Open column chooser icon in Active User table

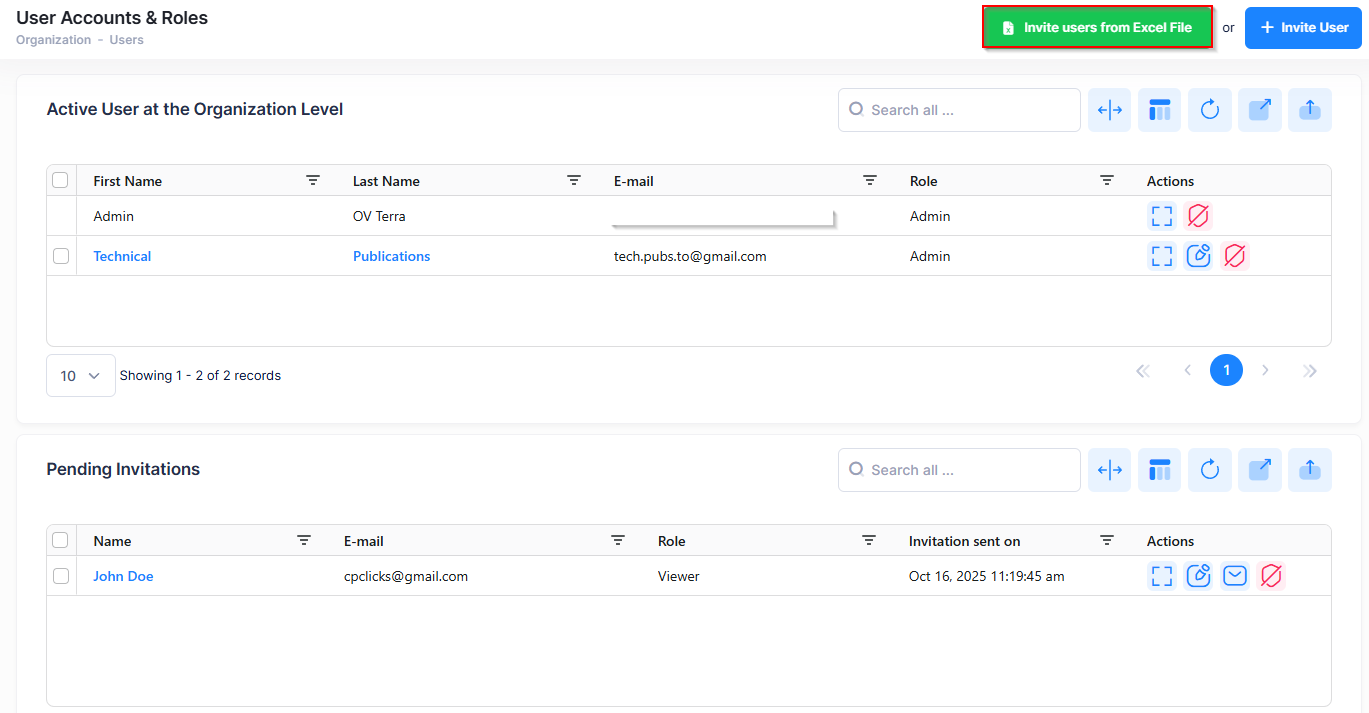pos(1159,110)
